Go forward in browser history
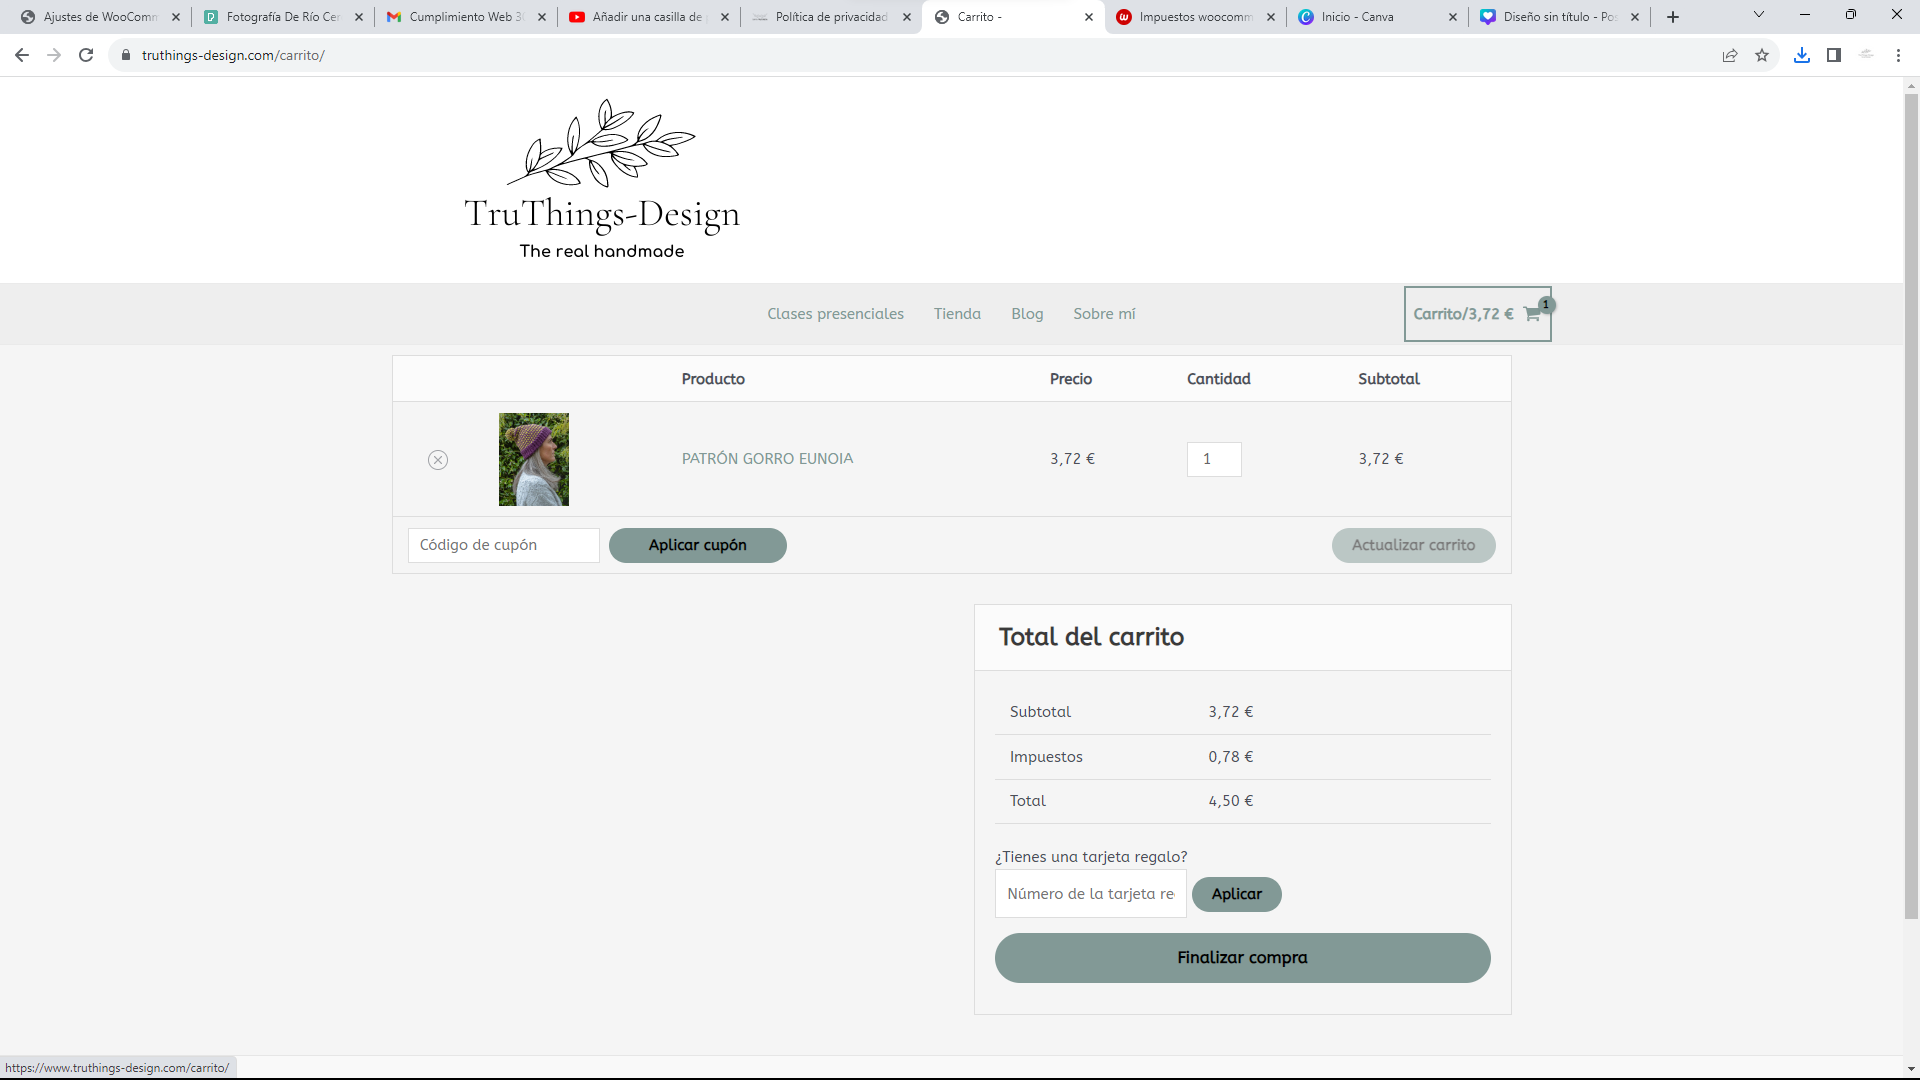Viewport: 1920px width, 1080px height. click(54, 55)
